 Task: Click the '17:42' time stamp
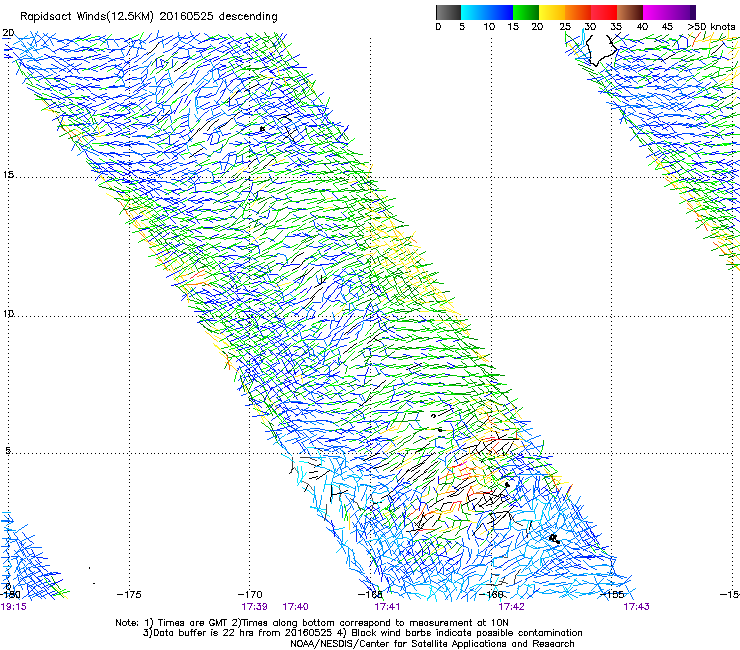(512, 607)
